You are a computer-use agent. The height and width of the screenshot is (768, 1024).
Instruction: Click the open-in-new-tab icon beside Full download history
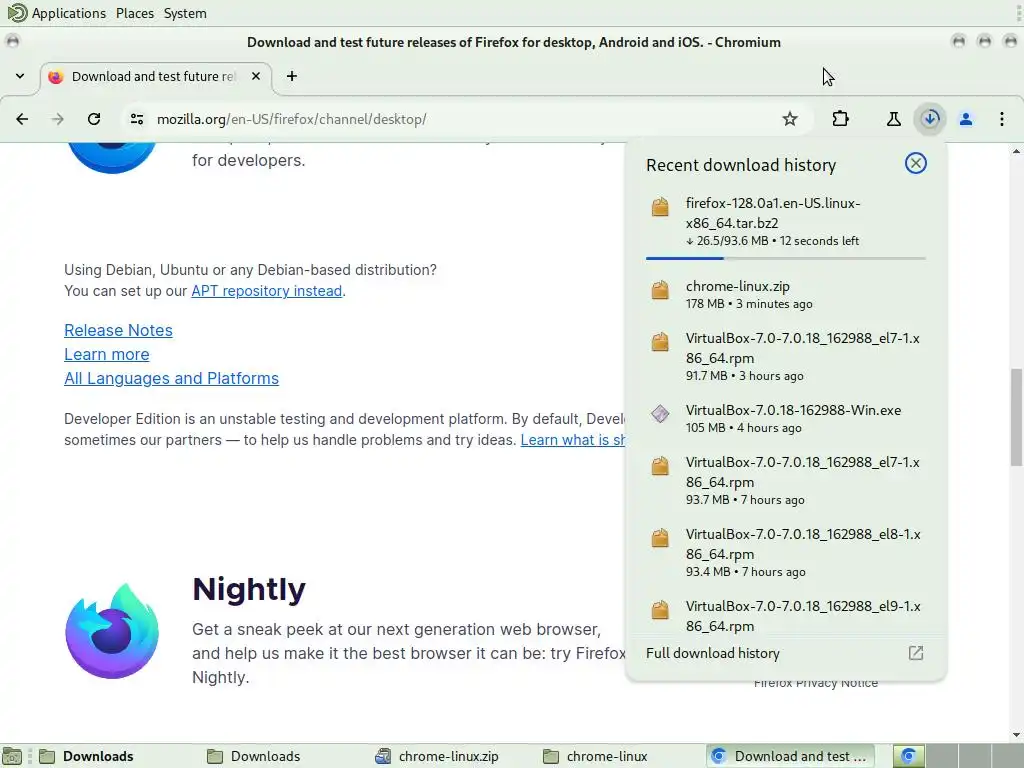tap(916, 653)
